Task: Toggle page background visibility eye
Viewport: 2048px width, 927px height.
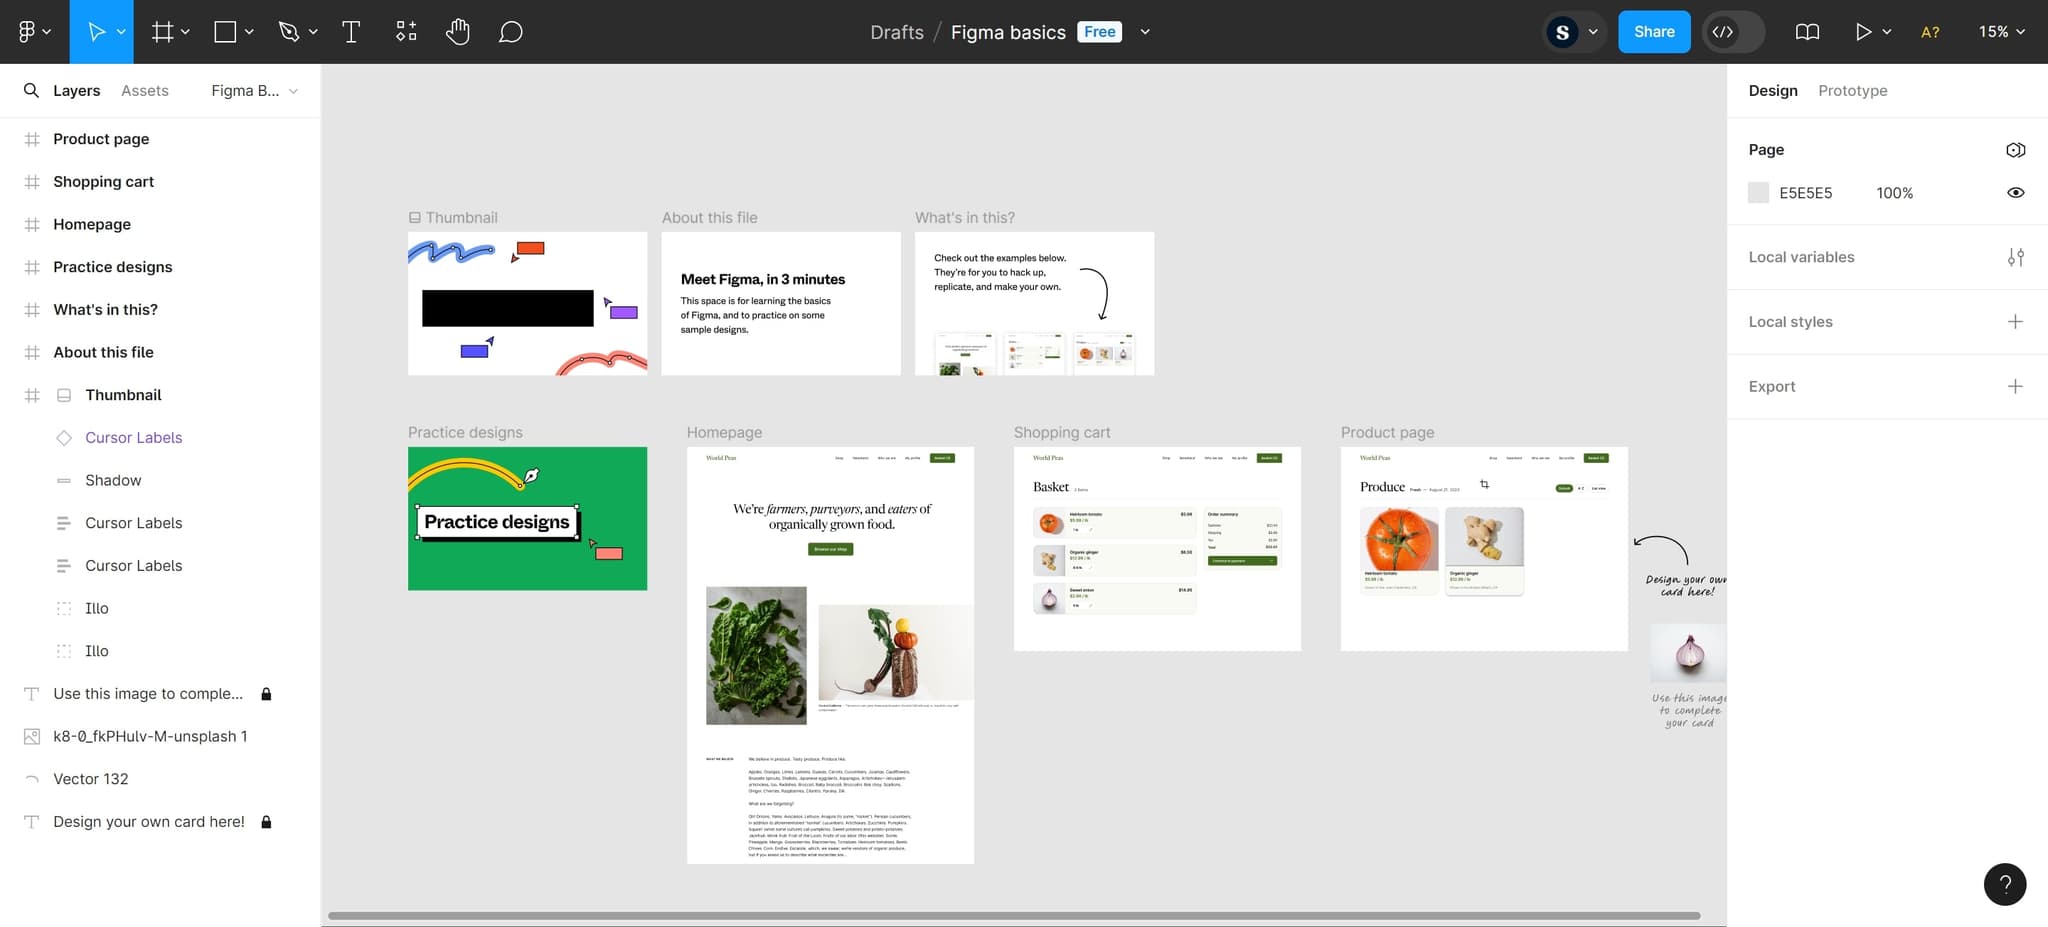Action: [2015, 193]
